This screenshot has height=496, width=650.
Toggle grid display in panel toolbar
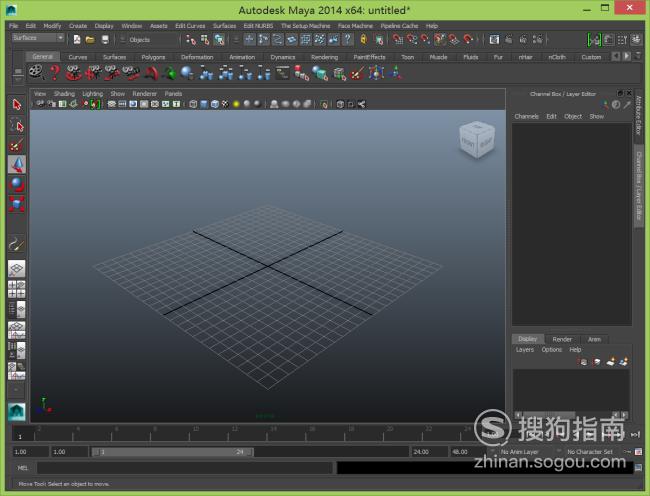click(x=112, y=104)
